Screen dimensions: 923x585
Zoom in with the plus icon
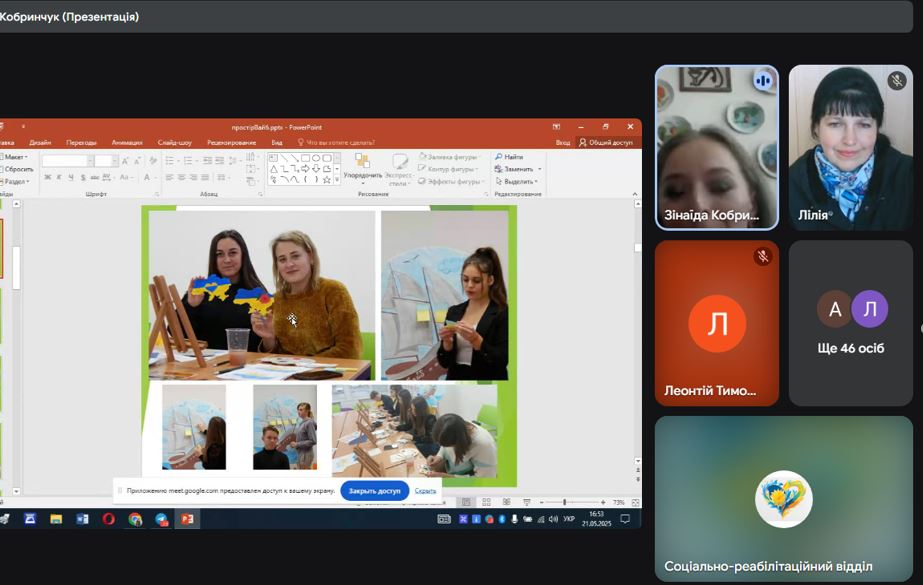(x=603, y=503)
